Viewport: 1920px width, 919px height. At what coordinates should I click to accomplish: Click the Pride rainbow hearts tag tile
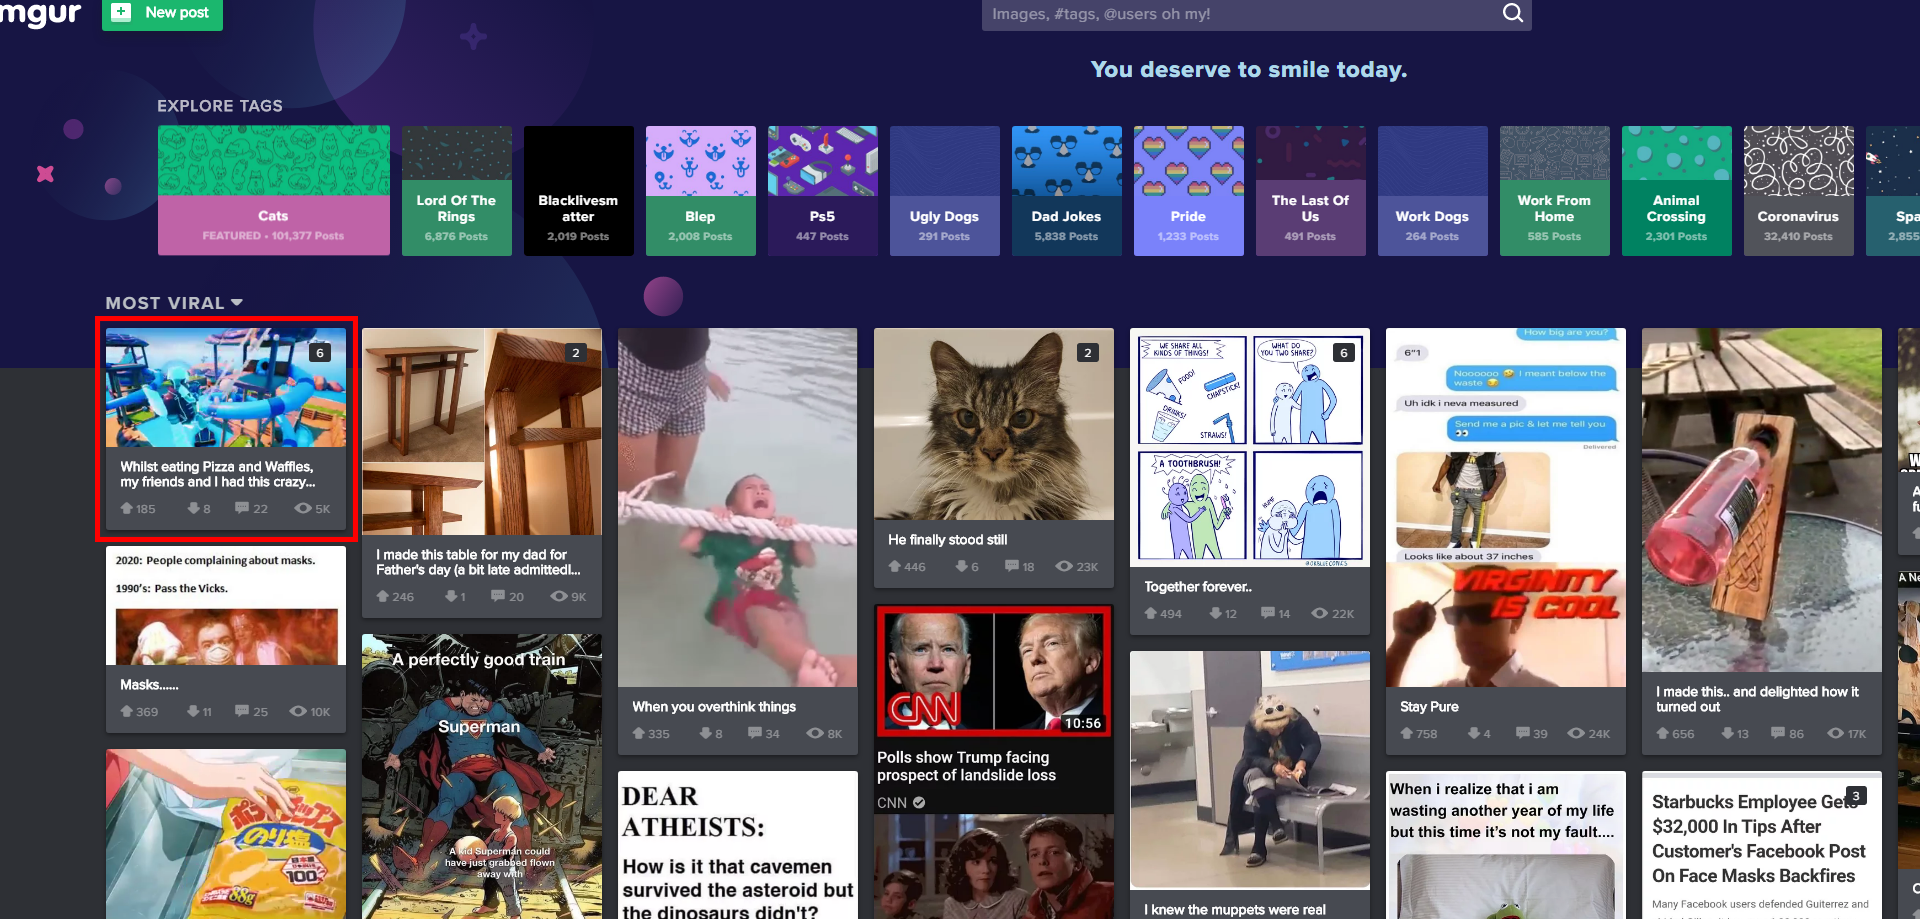tap(1188, 190)
